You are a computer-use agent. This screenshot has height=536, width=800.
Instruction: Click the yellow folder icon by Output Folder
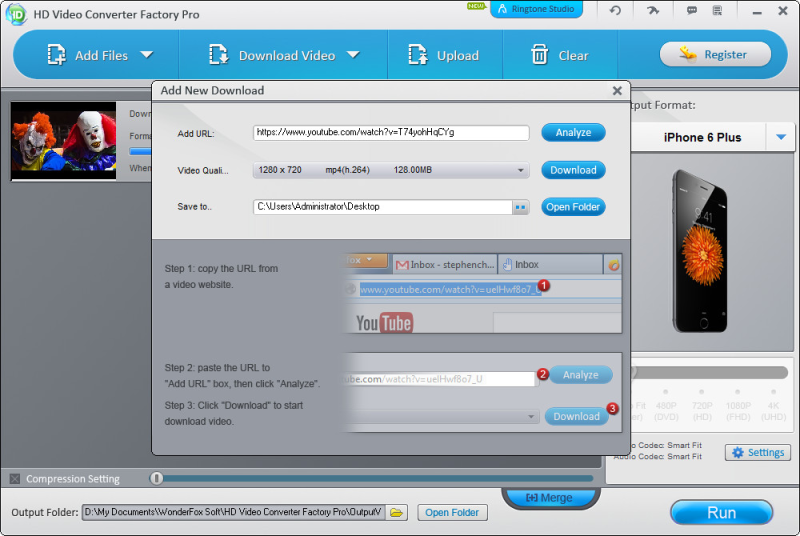coord(397,513)
